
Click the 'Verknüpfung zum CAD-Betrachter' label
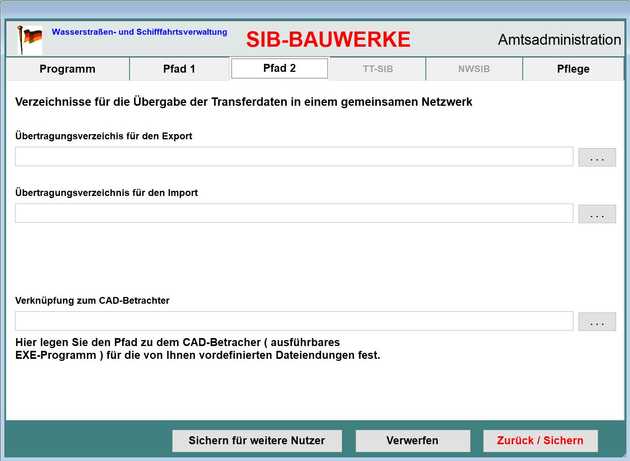coord(92,300)
